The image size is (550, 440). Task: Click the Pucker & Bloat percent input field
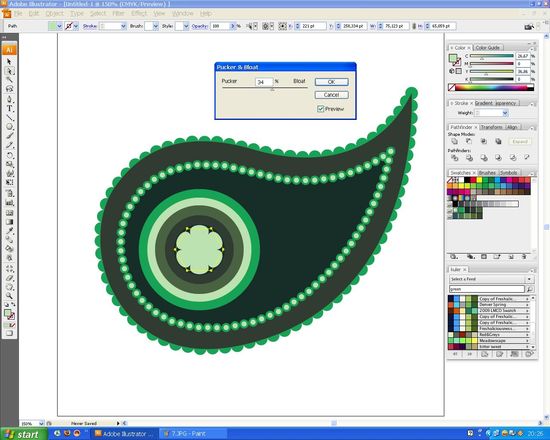tap(264, 82)
